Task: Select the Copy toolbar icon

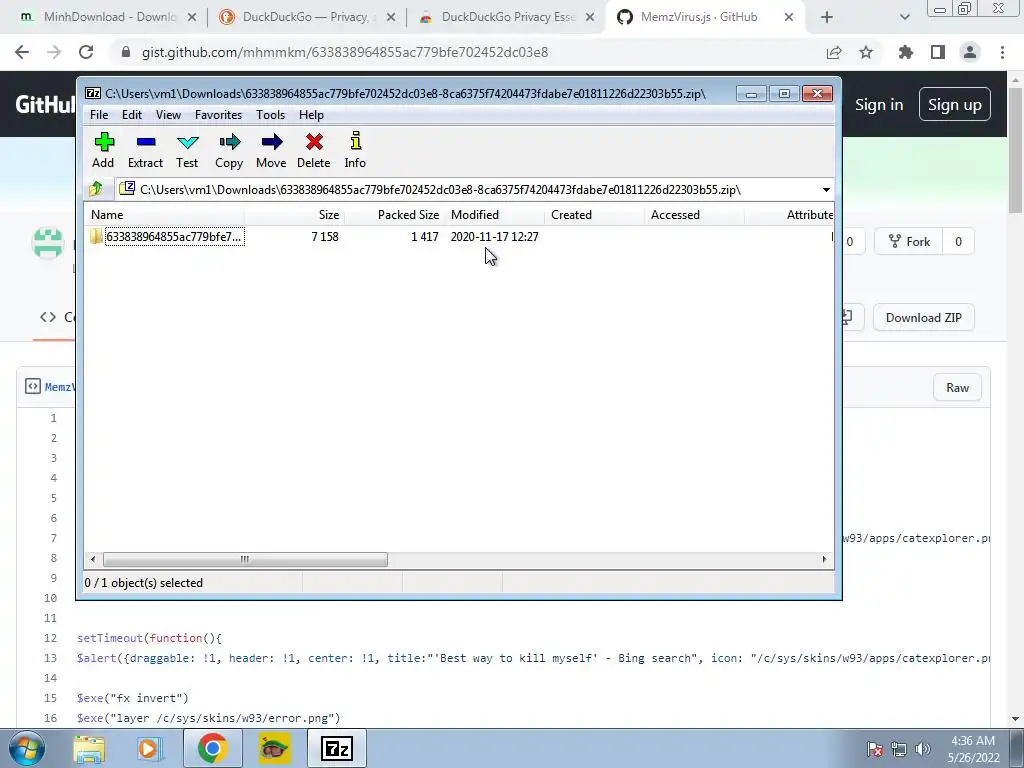Action: click(x=229, y=151)
